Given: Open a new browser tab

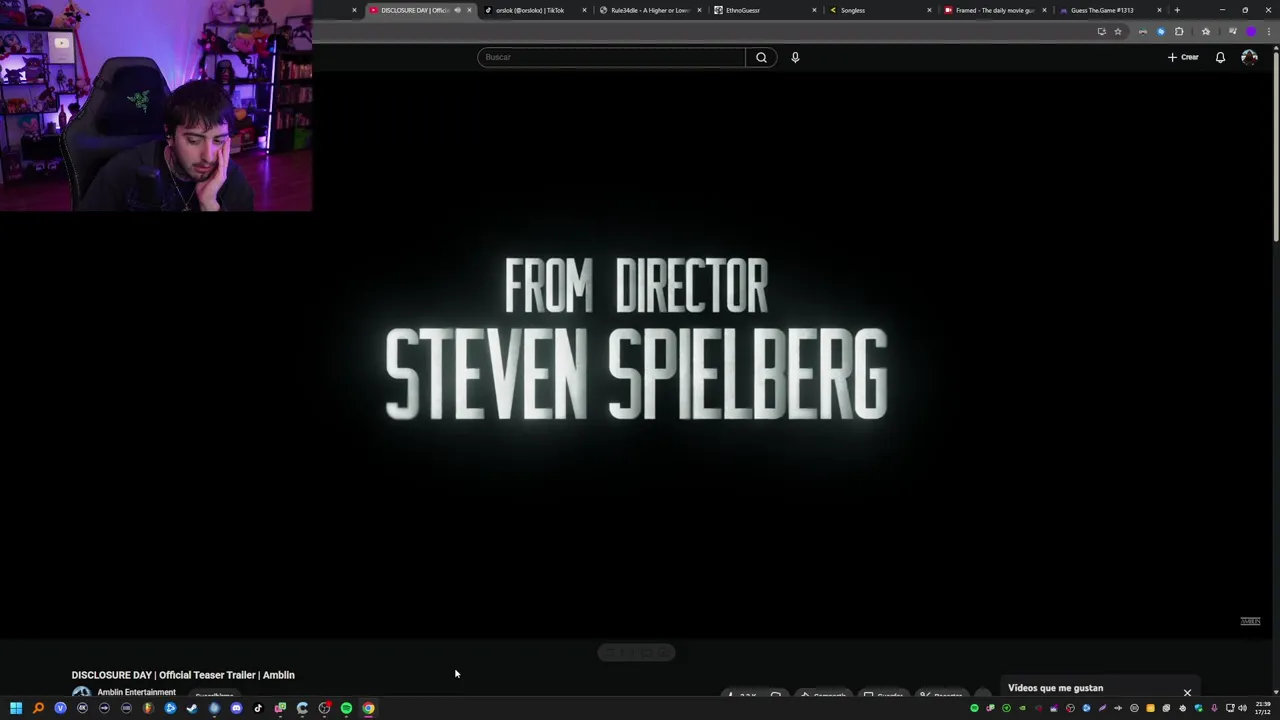Looking at the screenshot, I should 1177,10.
